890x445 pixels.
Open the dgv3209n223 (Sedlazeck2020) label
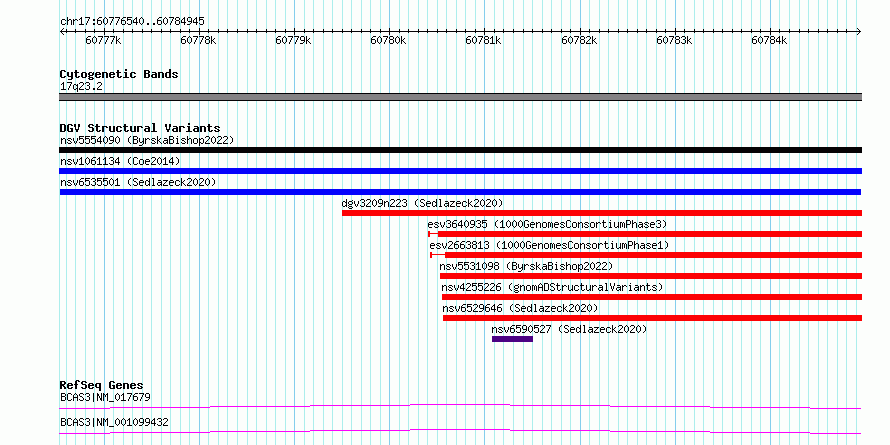[422, 203]
